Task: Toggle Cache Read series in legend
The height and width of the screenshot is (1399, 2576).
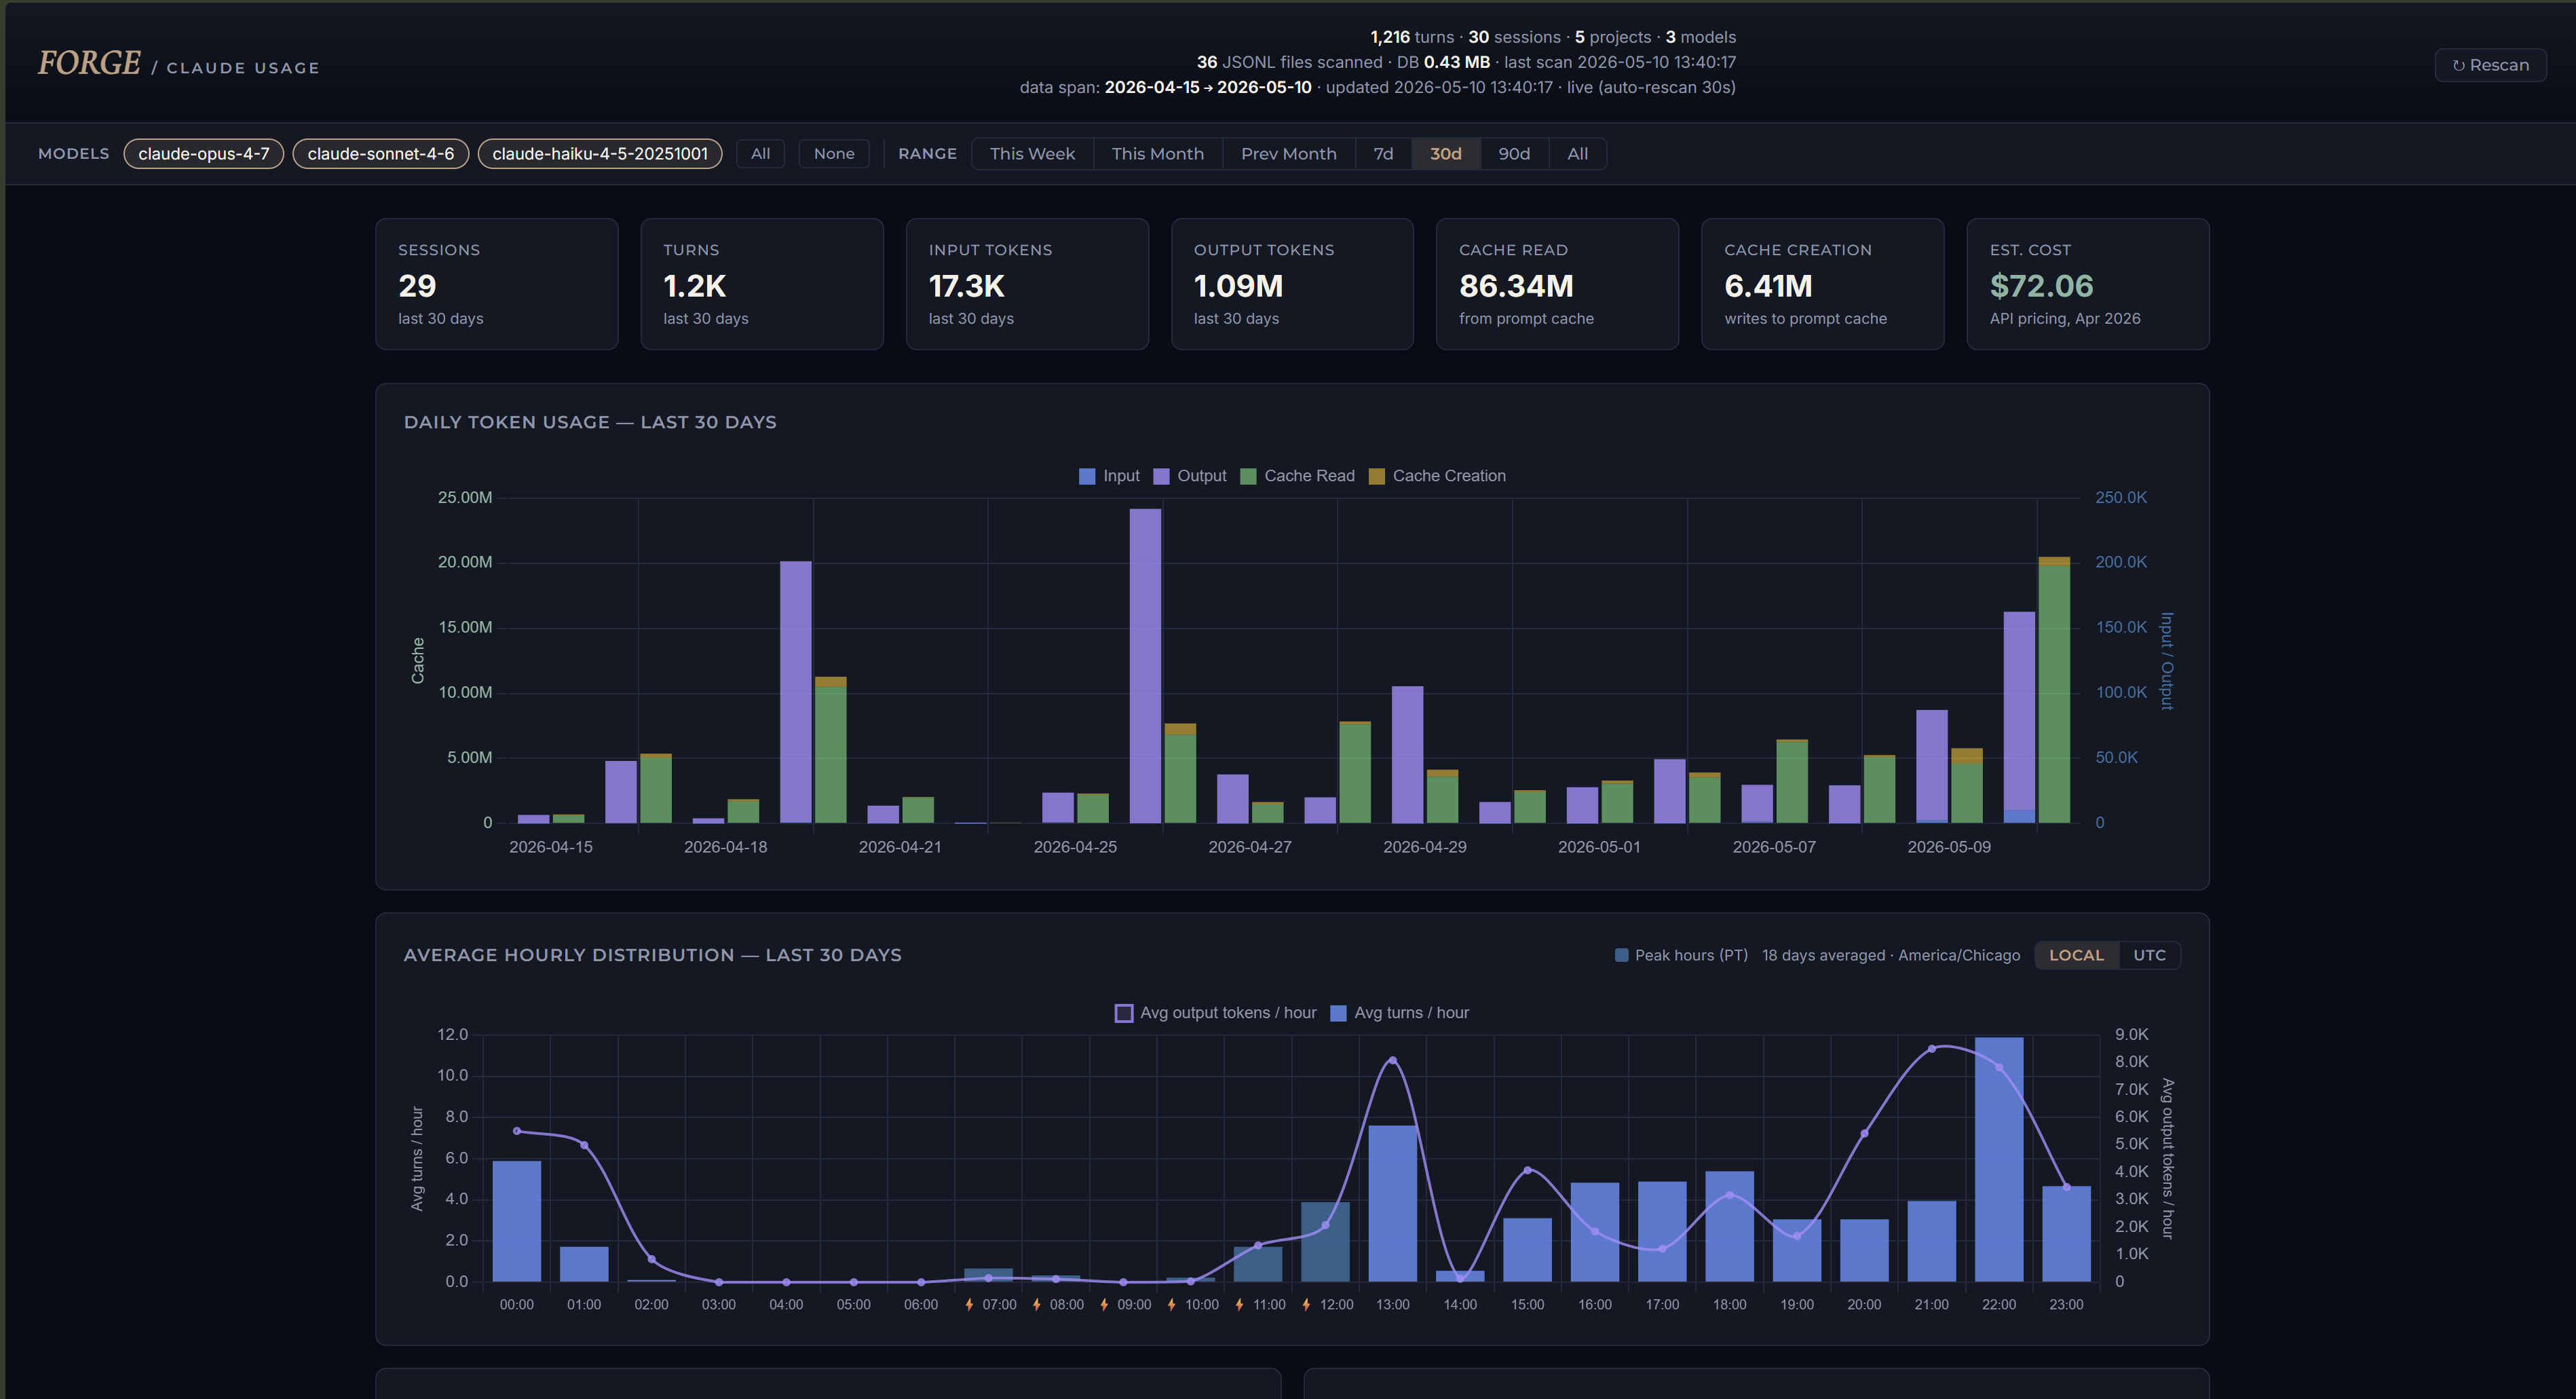Action: (1298, 476)
